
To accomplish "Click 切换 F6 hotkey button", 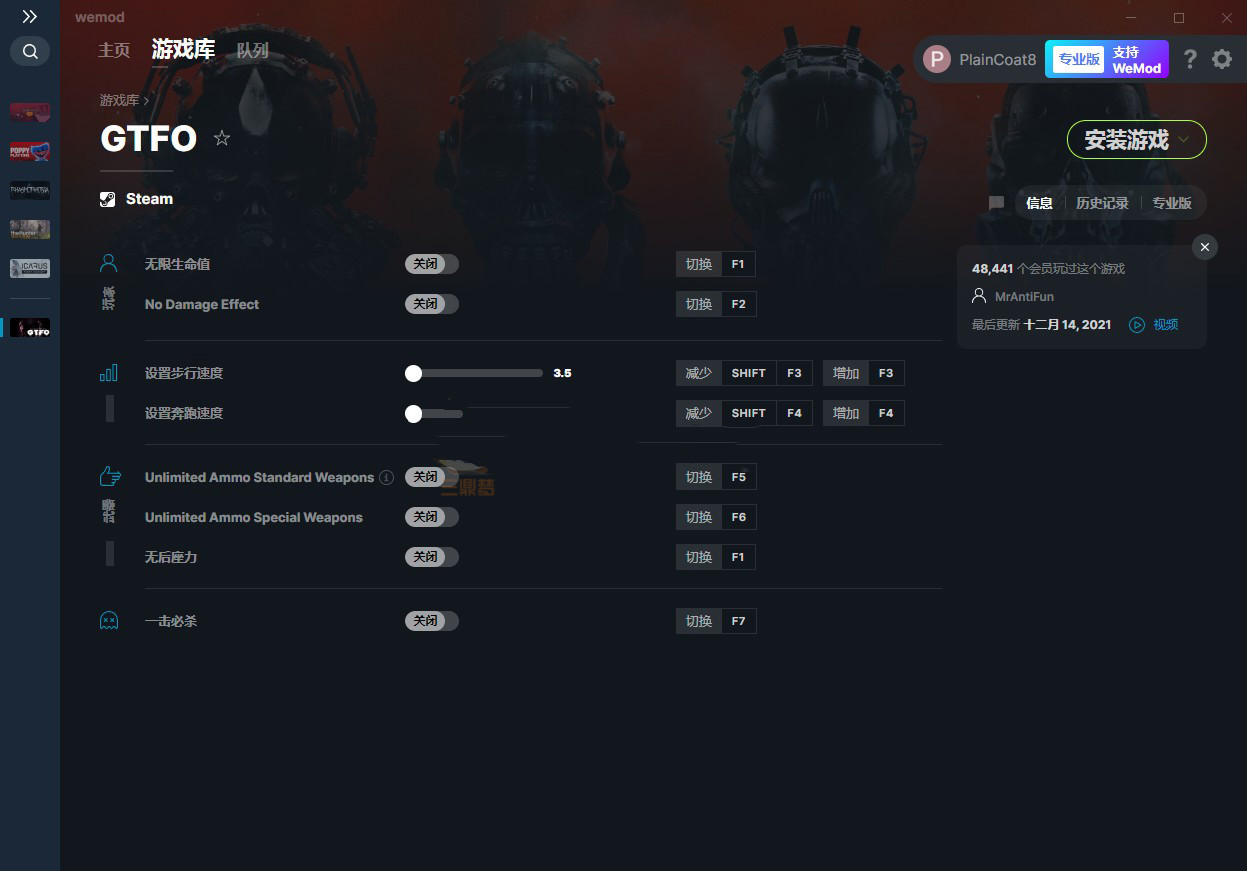I will [716, 517].
